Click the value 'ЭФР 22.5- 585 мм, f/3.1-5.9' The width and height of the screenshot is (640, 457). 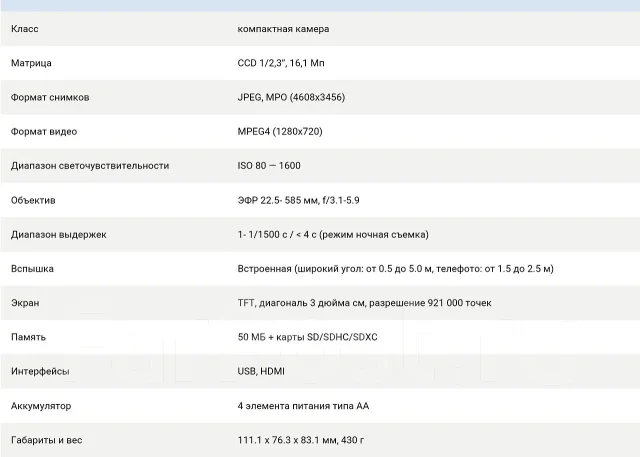pos(298,200)
